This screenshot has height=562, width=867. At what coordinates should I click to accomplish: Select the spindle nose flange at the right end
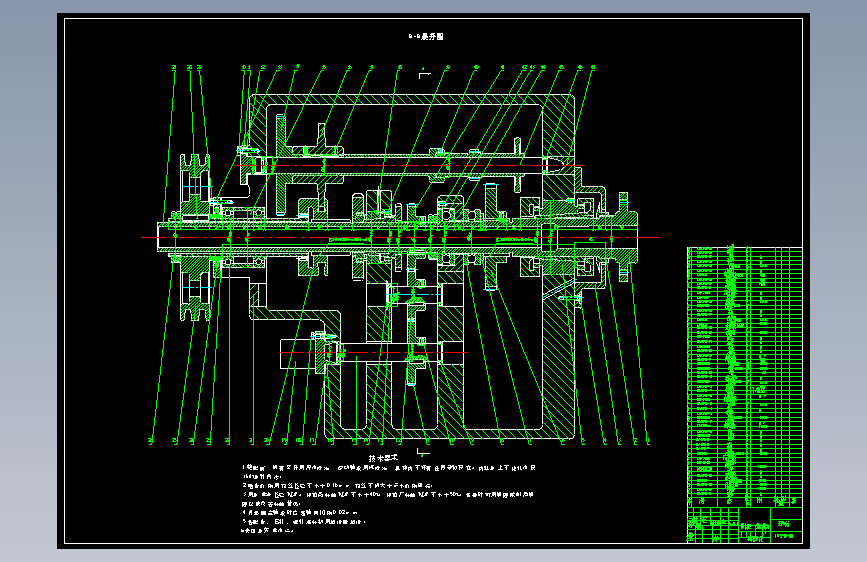(x=624, y=237)
